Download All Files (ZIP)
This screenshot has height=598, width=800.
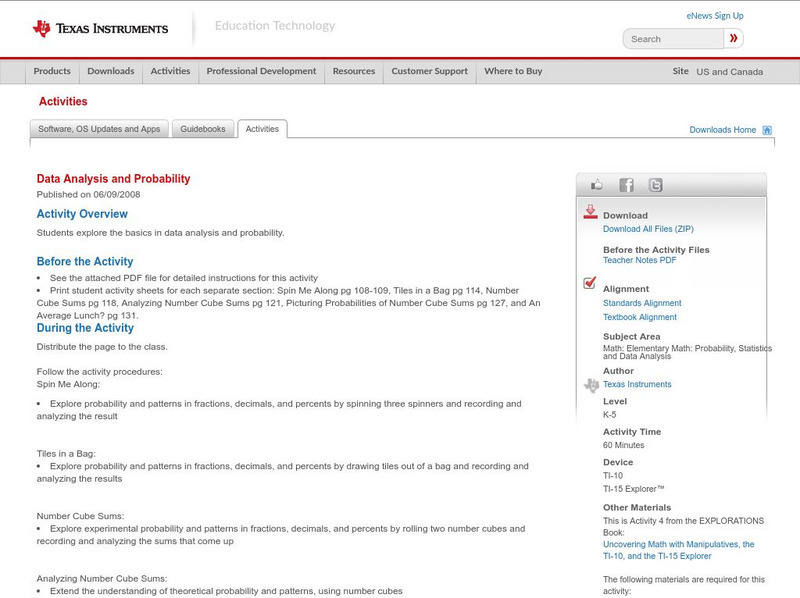(647, 226)
